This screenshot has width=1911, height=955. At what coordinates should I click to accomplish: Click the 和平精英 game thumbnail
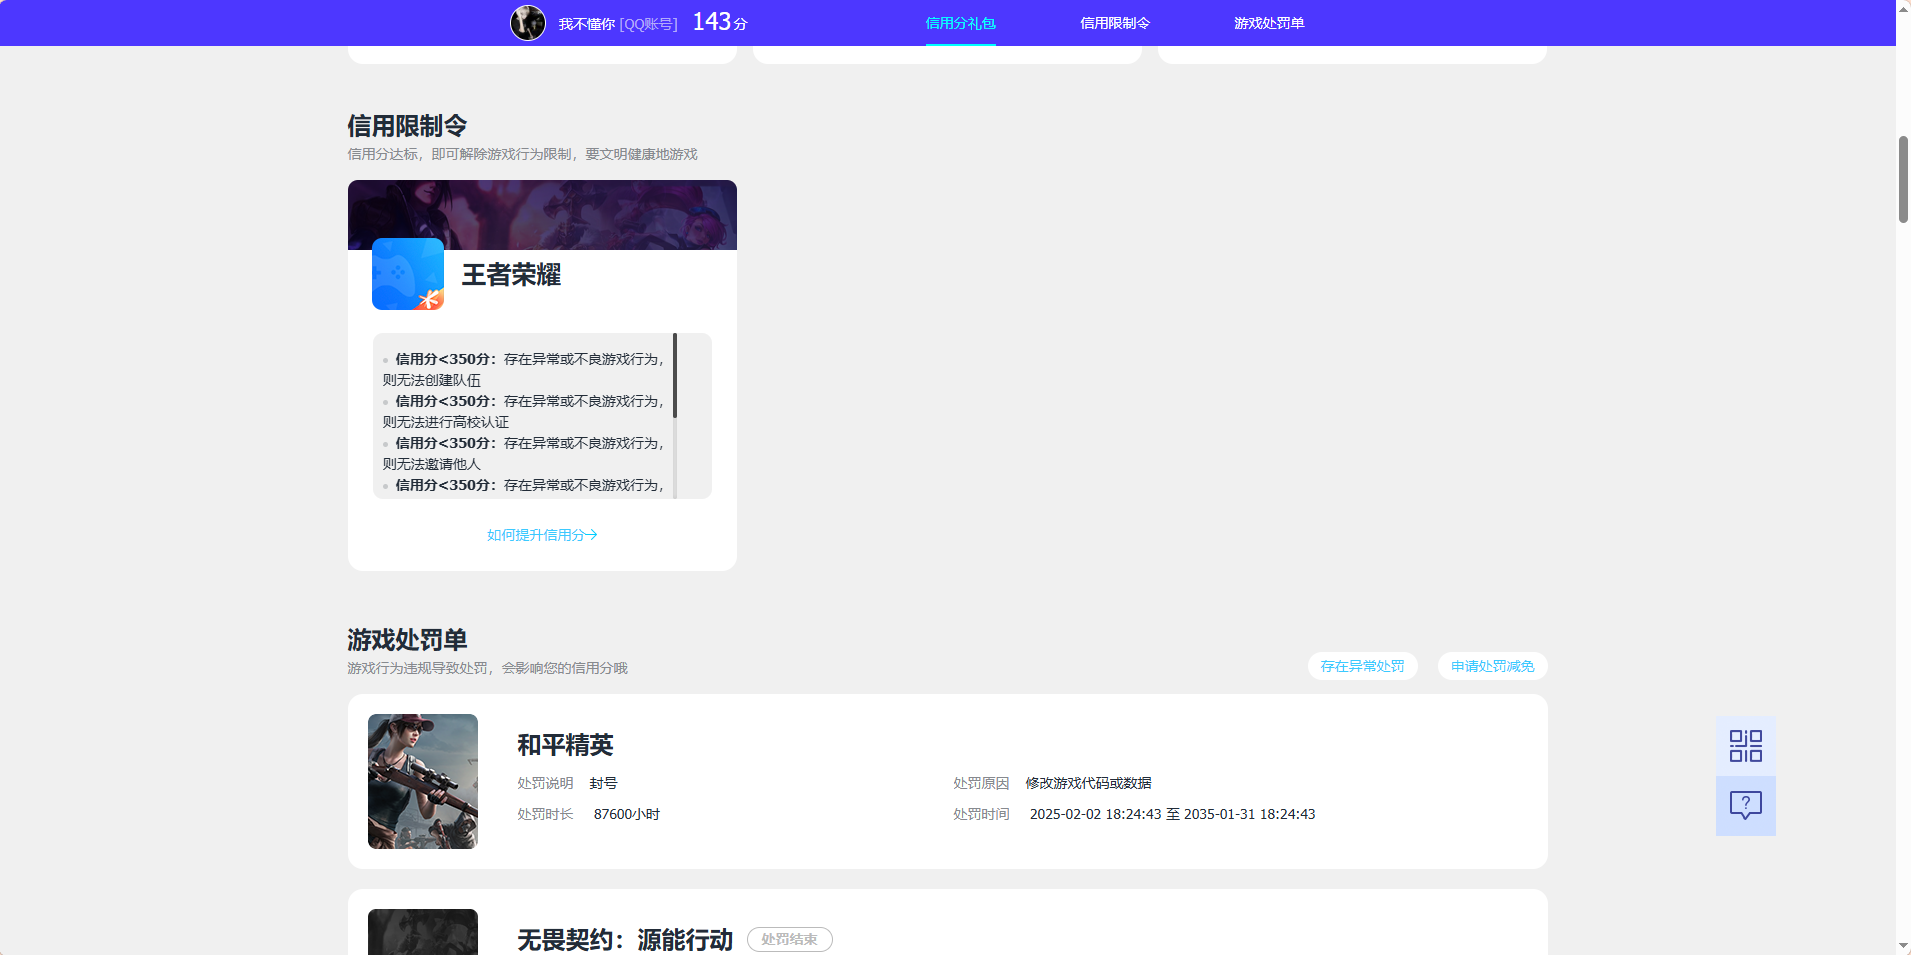point(423,781)
